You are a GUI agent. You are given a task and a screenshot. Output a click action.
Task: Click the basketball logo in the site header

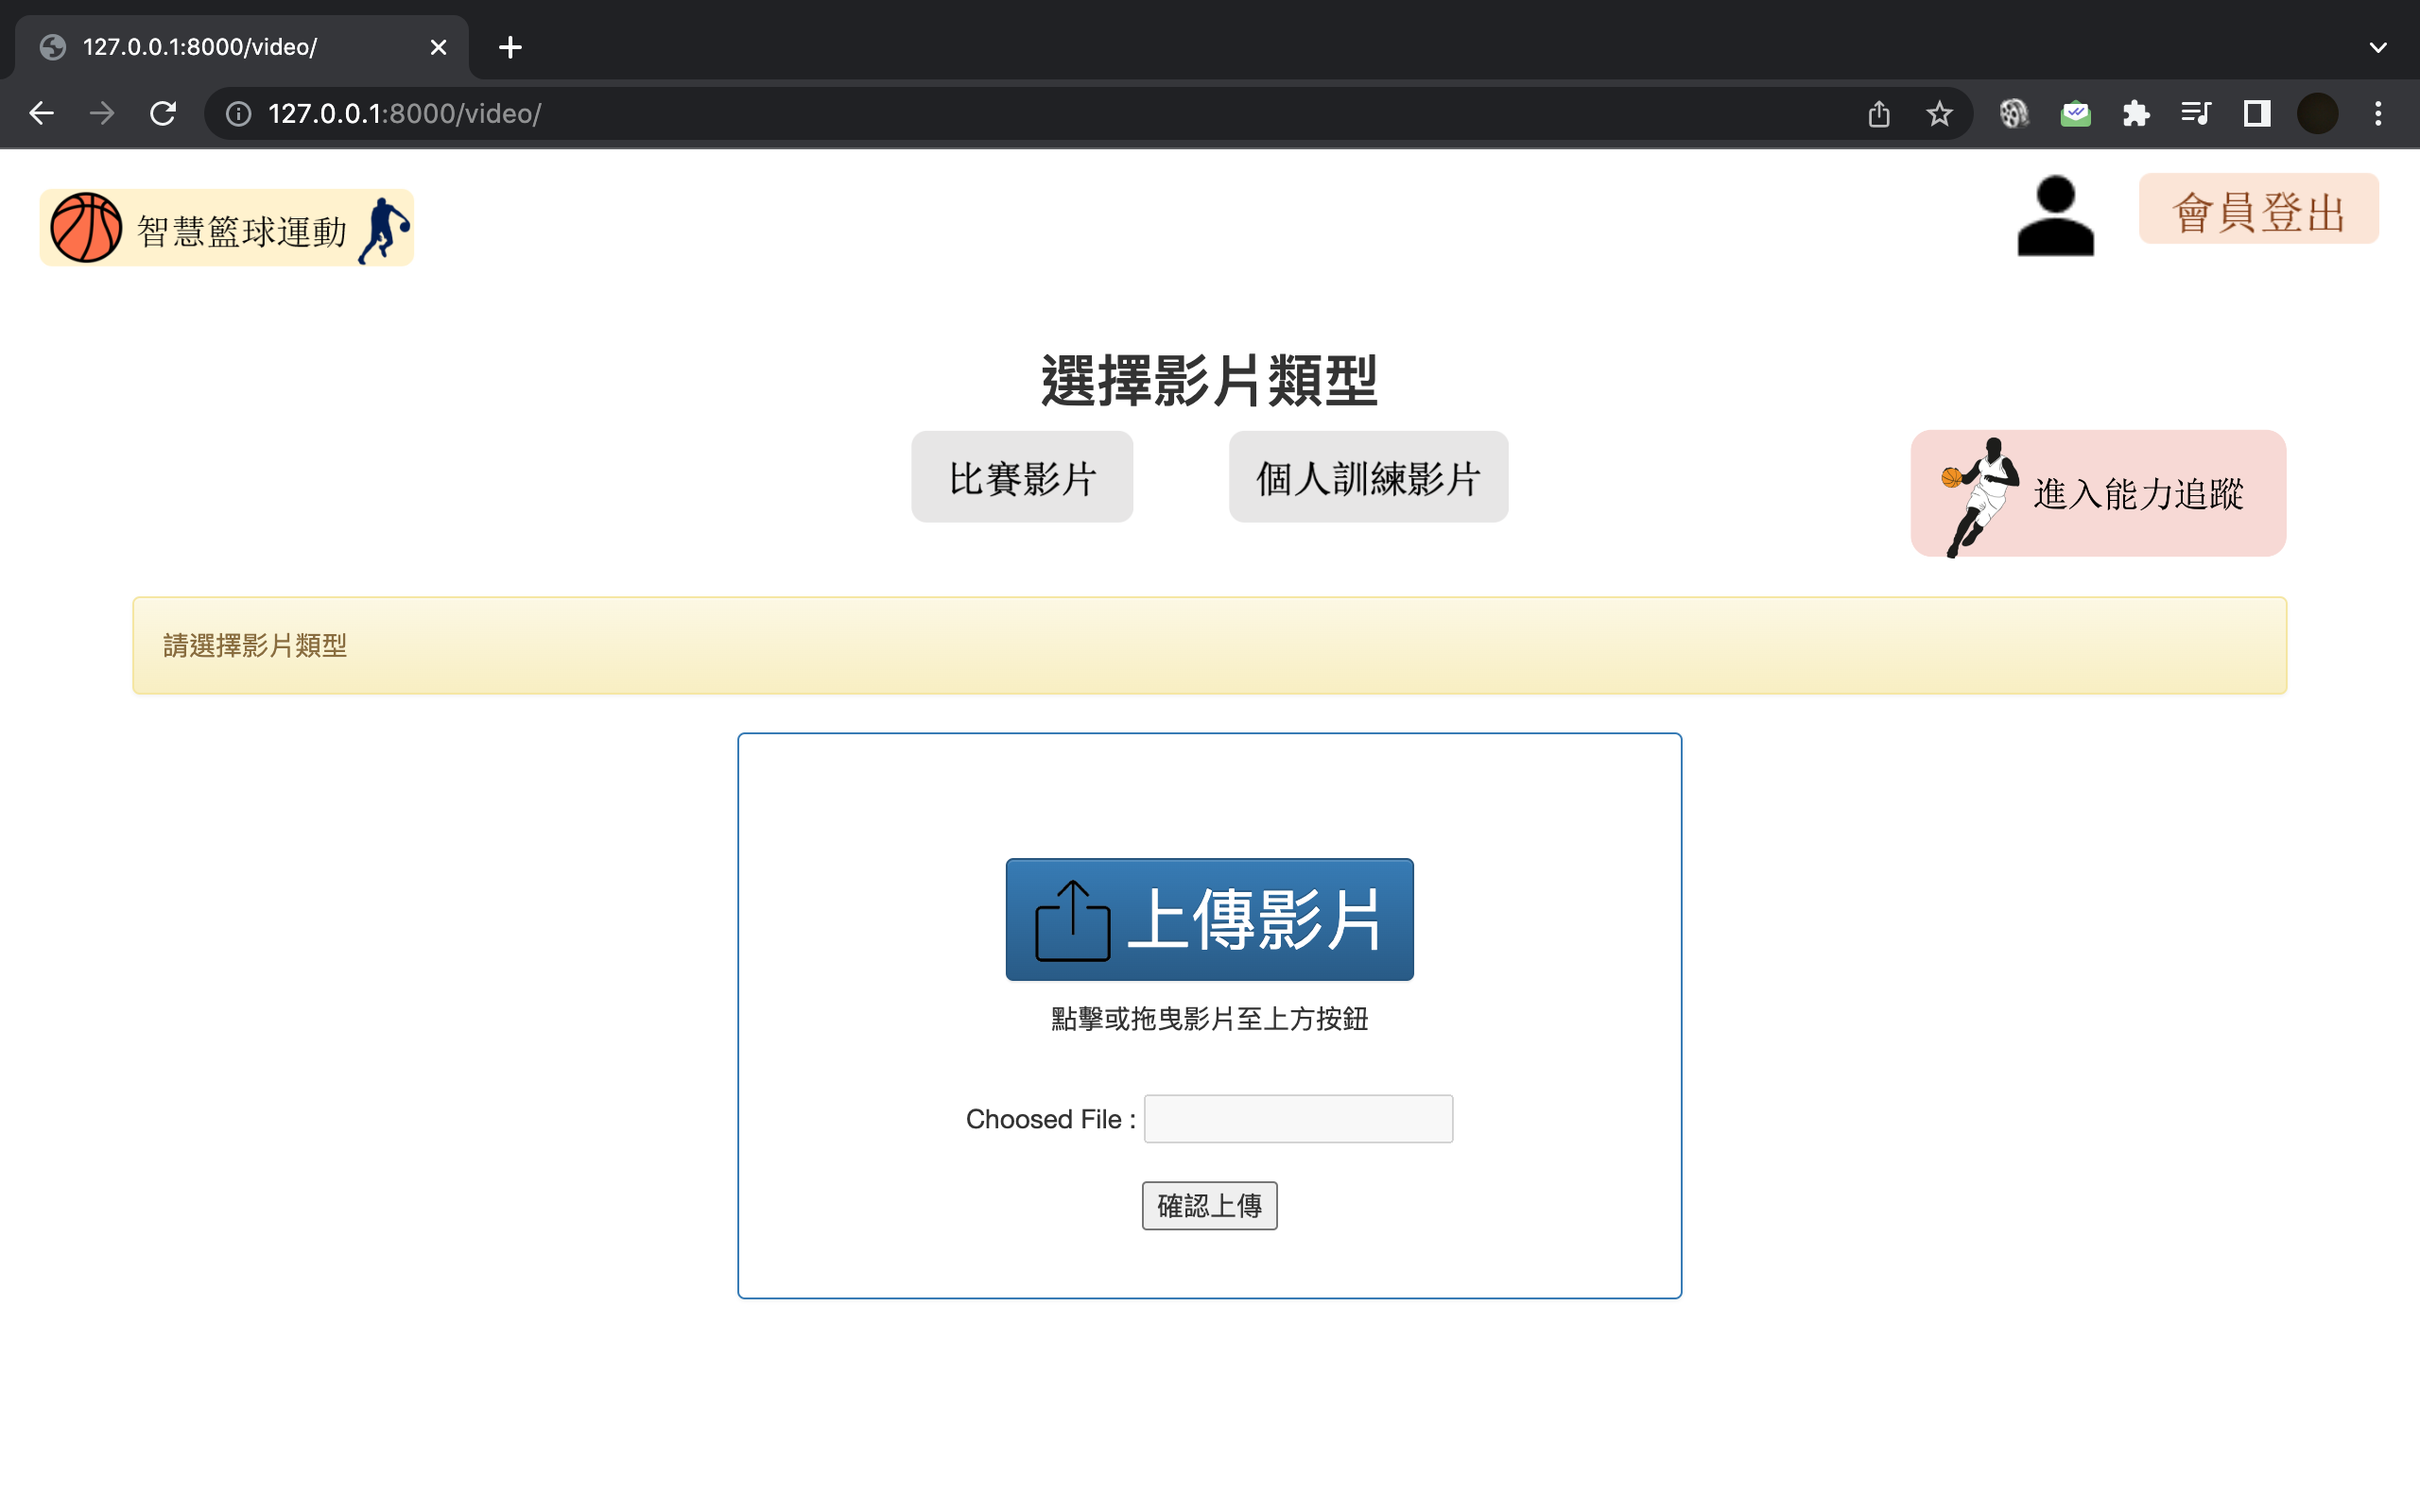tap(86, 228)
